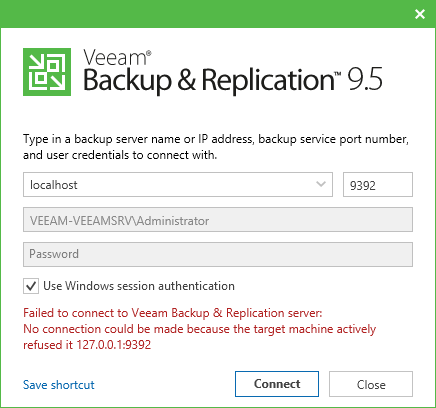Open the Save shortcut link
The width and height of the screenshot is (436, 408).
click(x=59, y=385)
